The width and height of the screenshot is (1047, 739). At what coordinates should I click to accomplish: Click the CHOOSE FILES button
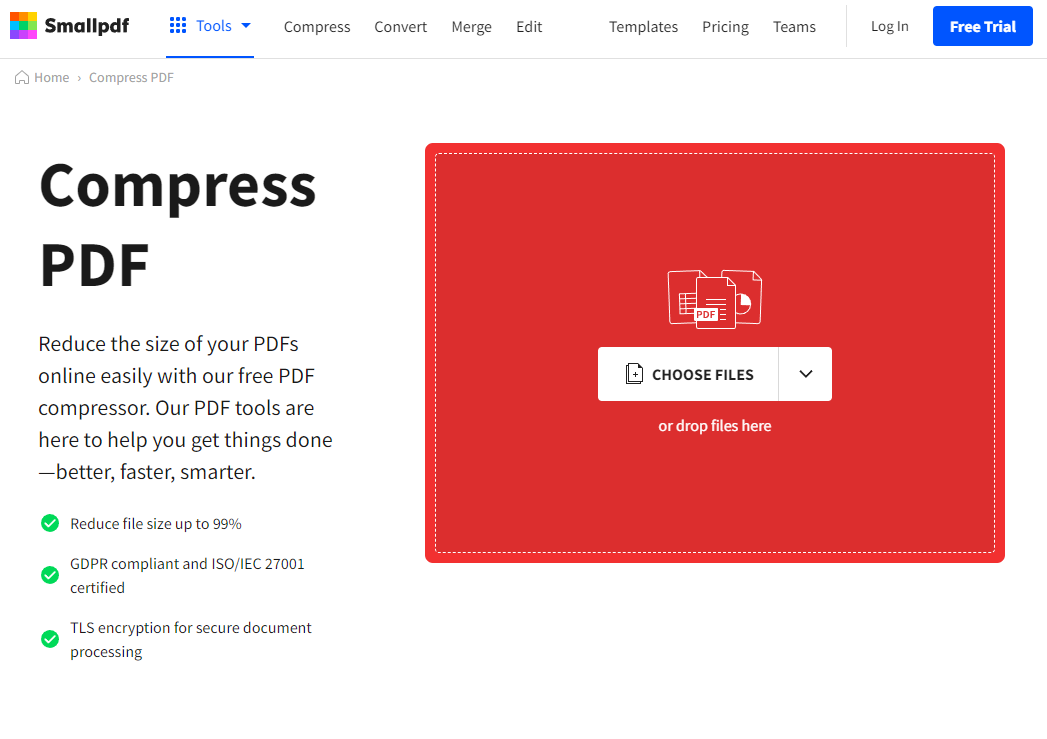[688, 374]
